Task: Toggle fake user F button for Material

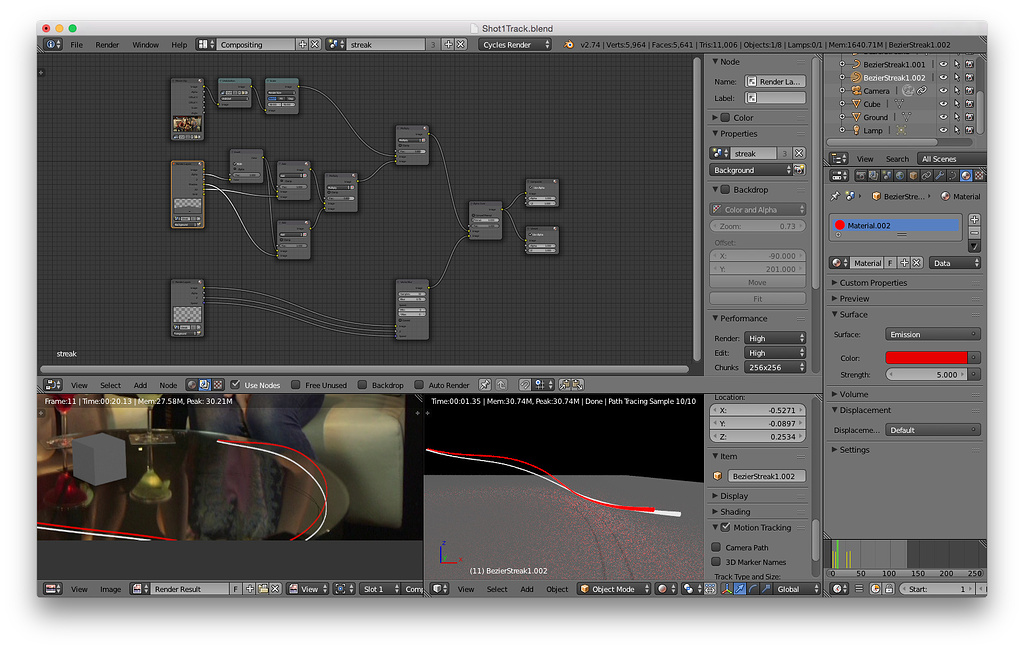Action: 890,263
